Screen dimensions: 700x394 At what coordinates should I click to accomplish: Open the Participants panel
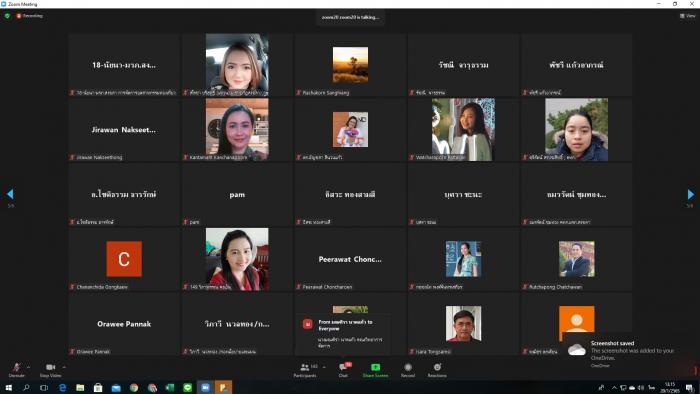coord(305,370)
